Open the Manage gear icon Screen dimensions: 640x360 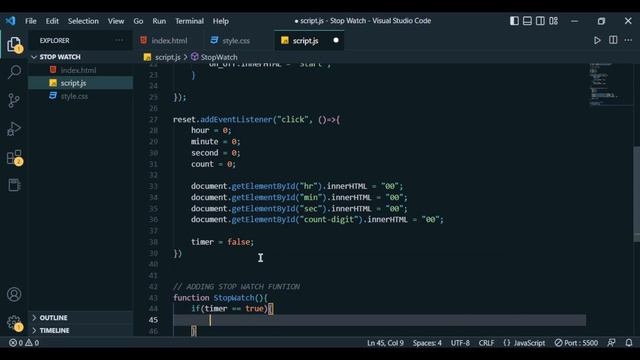pos(14,322)
